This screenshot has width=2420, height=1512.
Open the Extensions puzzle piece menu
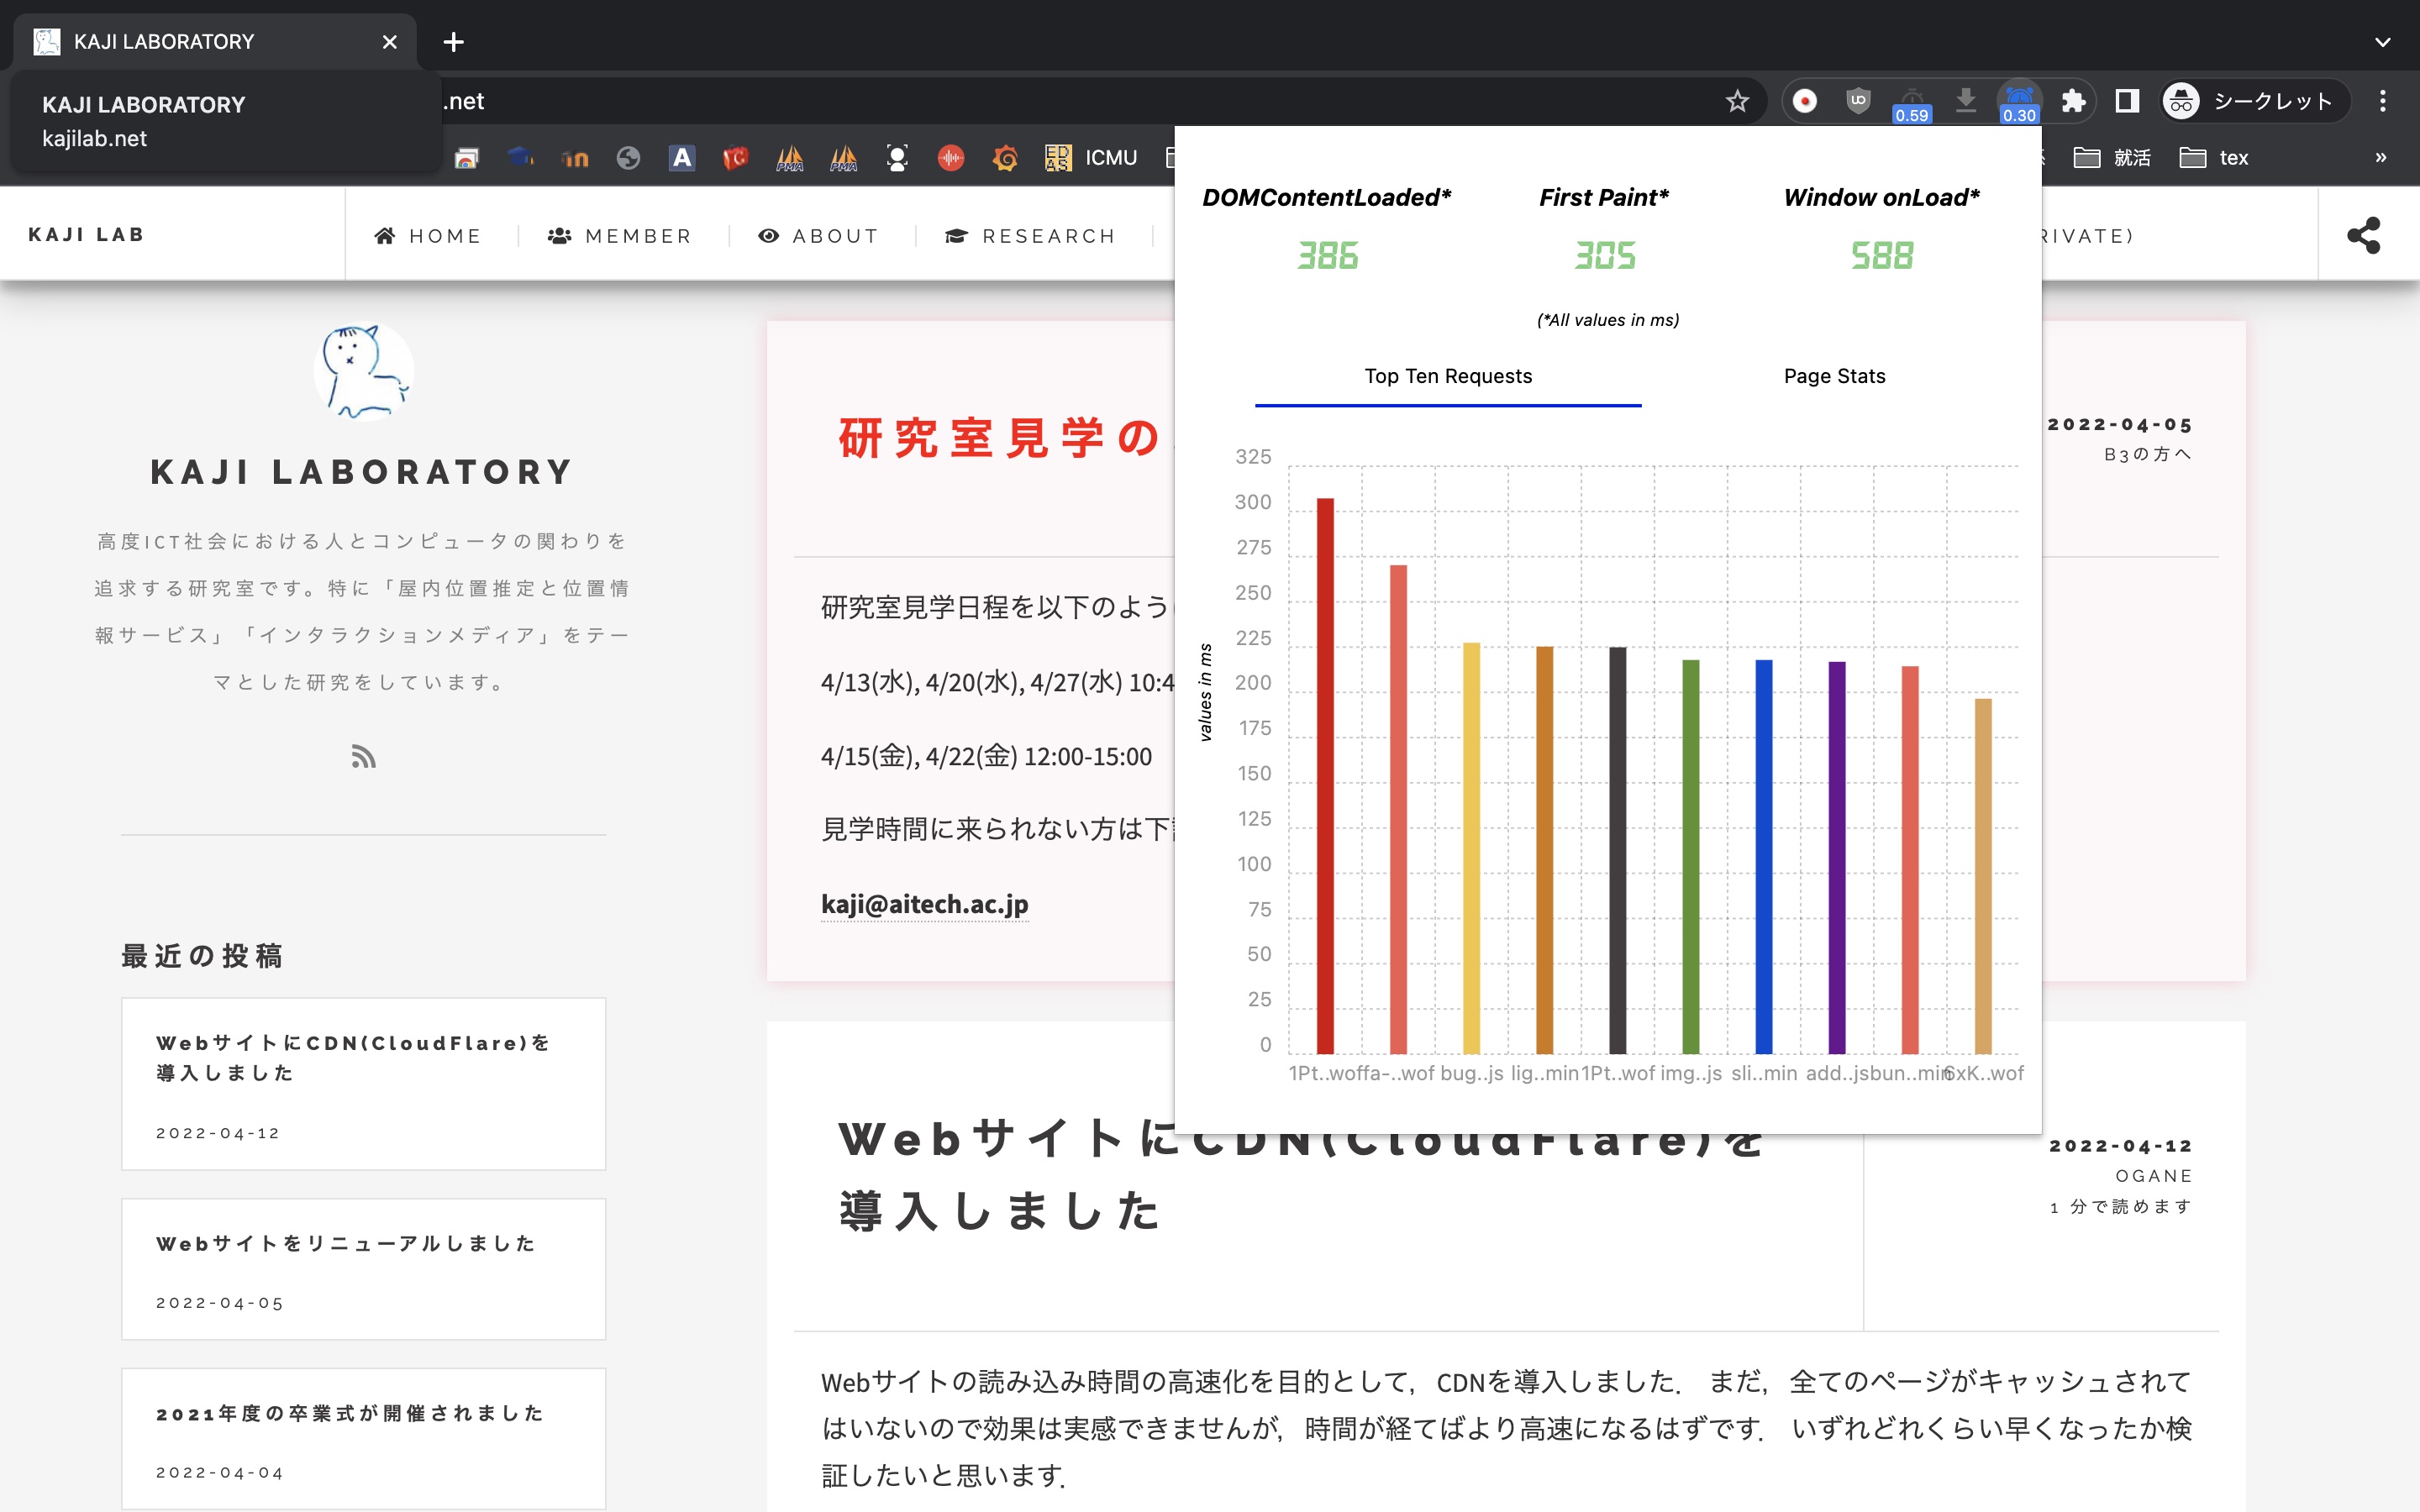click(2073, 101)
